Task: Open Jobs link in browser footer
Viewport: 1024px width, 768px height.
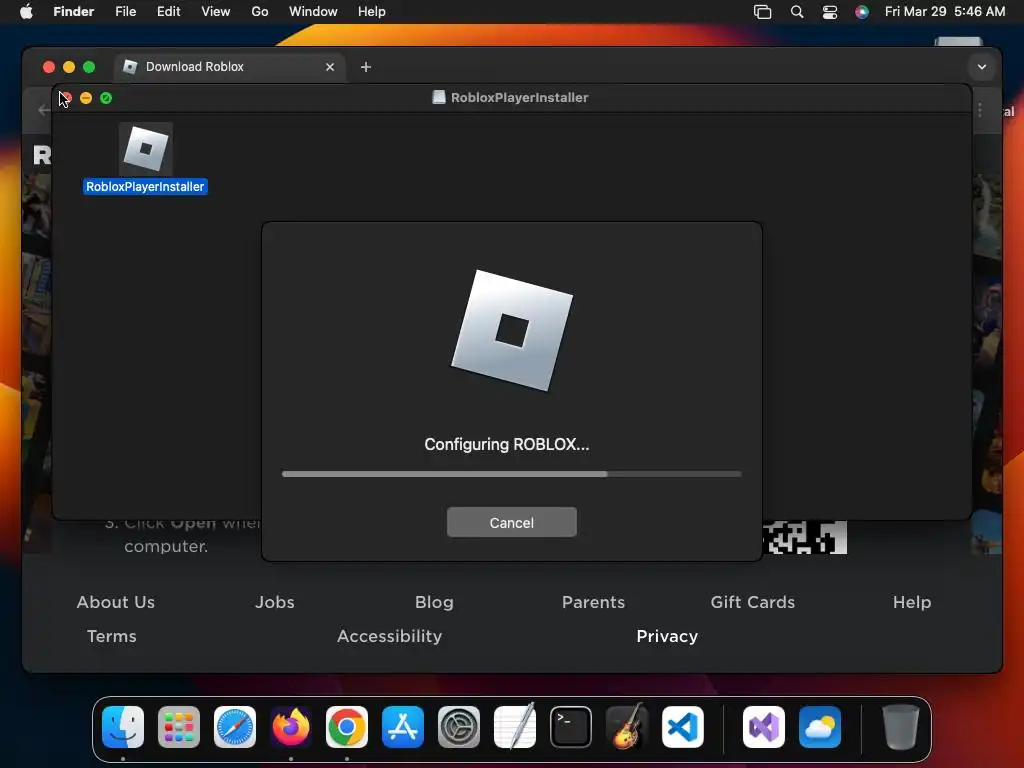Action: [x=274, y=602]
